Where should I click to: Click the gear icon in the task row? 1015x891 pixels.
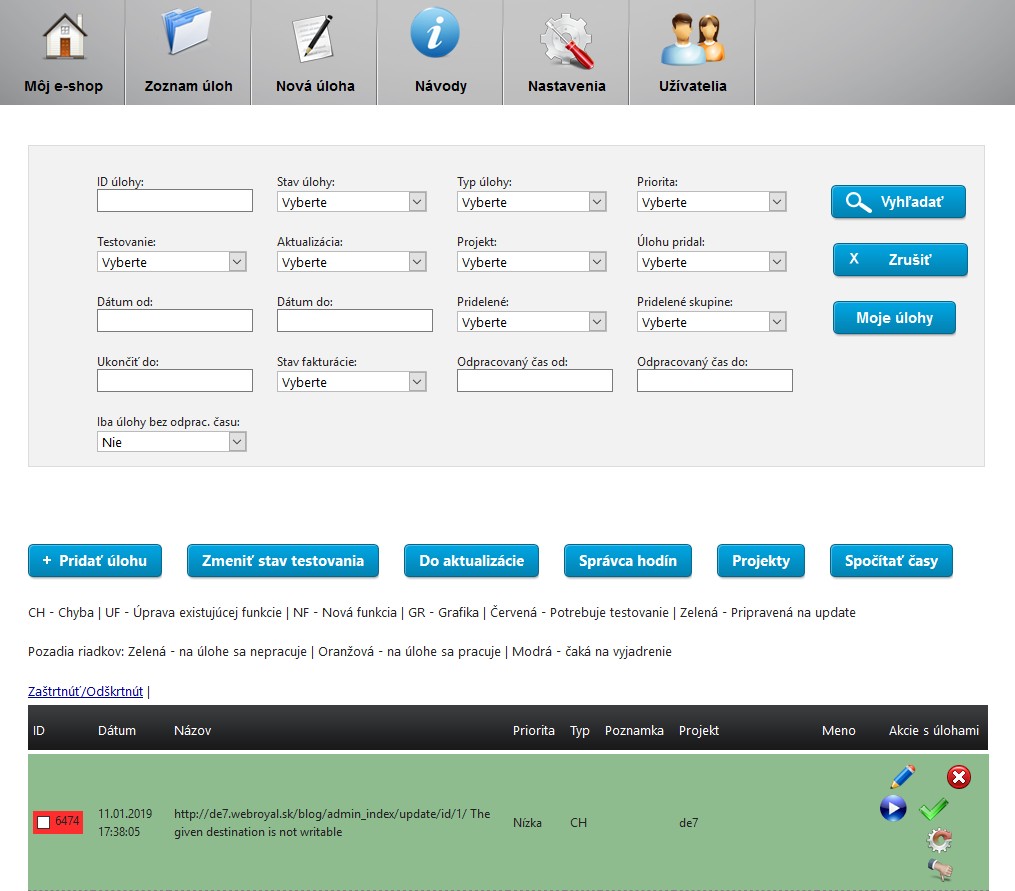point(939,840)
